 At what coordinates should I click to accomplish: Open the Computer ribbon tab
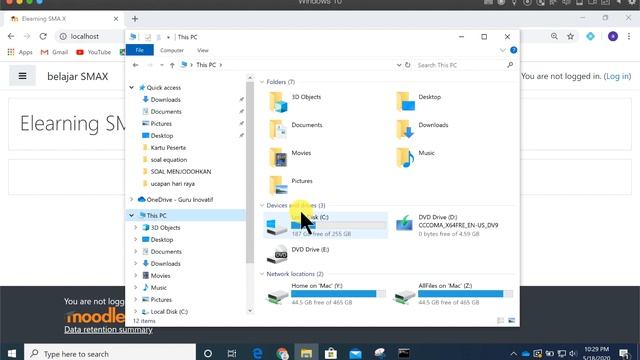tap(172, 50)
